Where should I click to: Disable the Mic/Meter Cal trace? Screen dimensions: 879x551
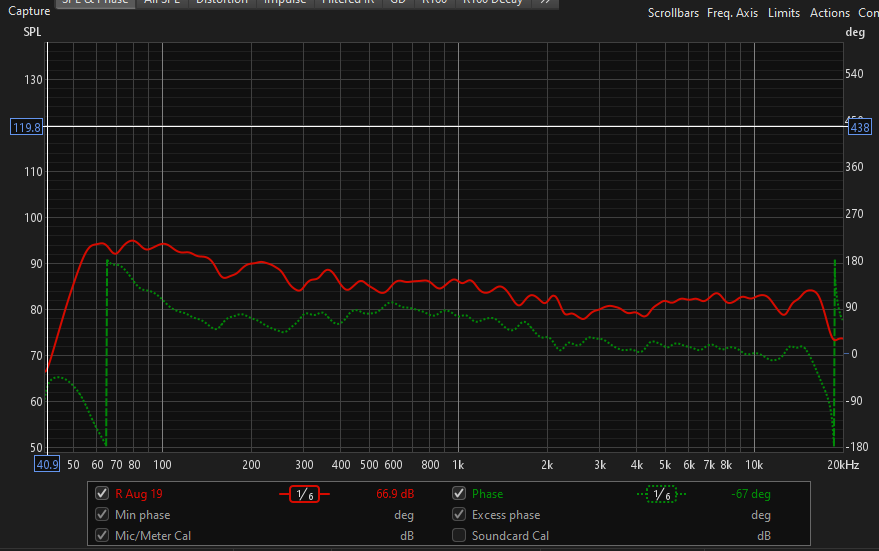click(101, 536)
